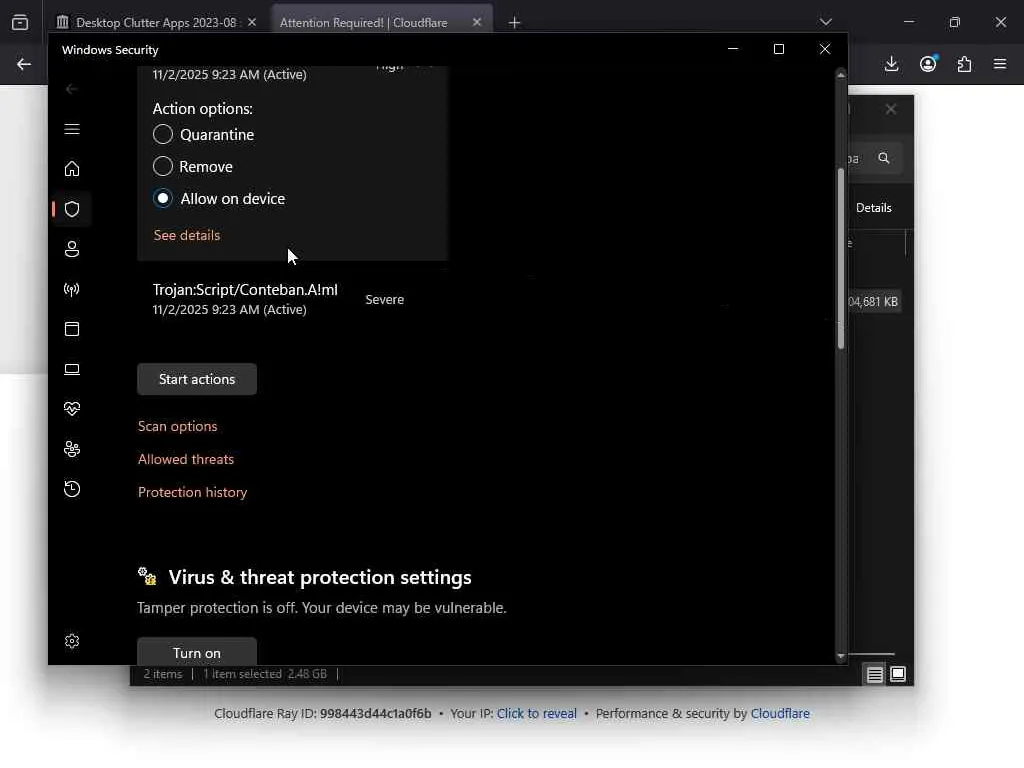Open the Protection history link

tap(193, 492)
